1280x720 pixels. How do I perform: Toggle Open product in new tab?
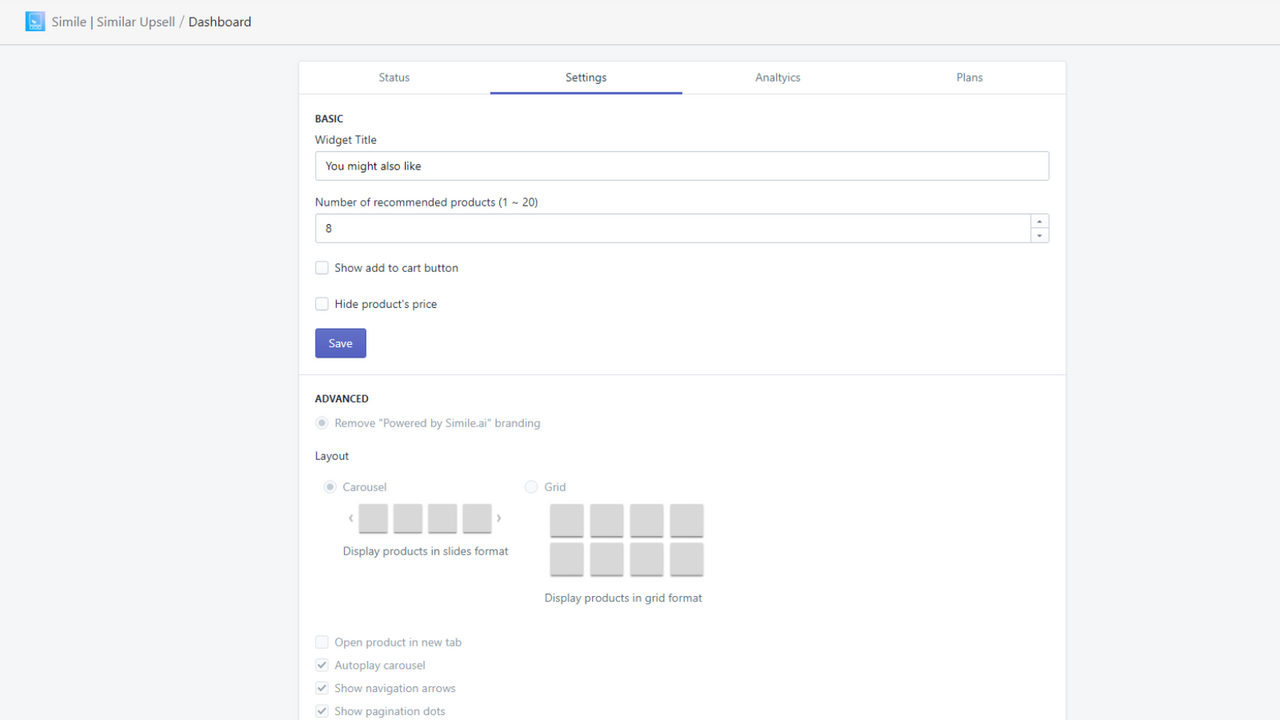[x=322, y=642]
